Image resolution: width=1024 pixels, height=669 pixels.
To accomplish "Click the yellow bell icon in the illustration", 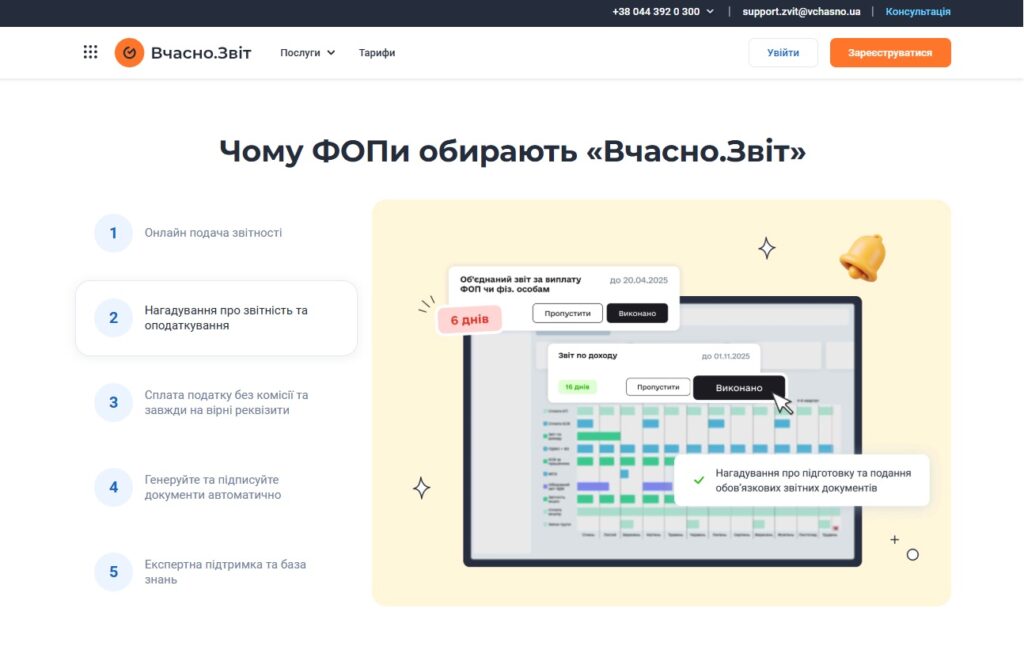I will 862,258.
